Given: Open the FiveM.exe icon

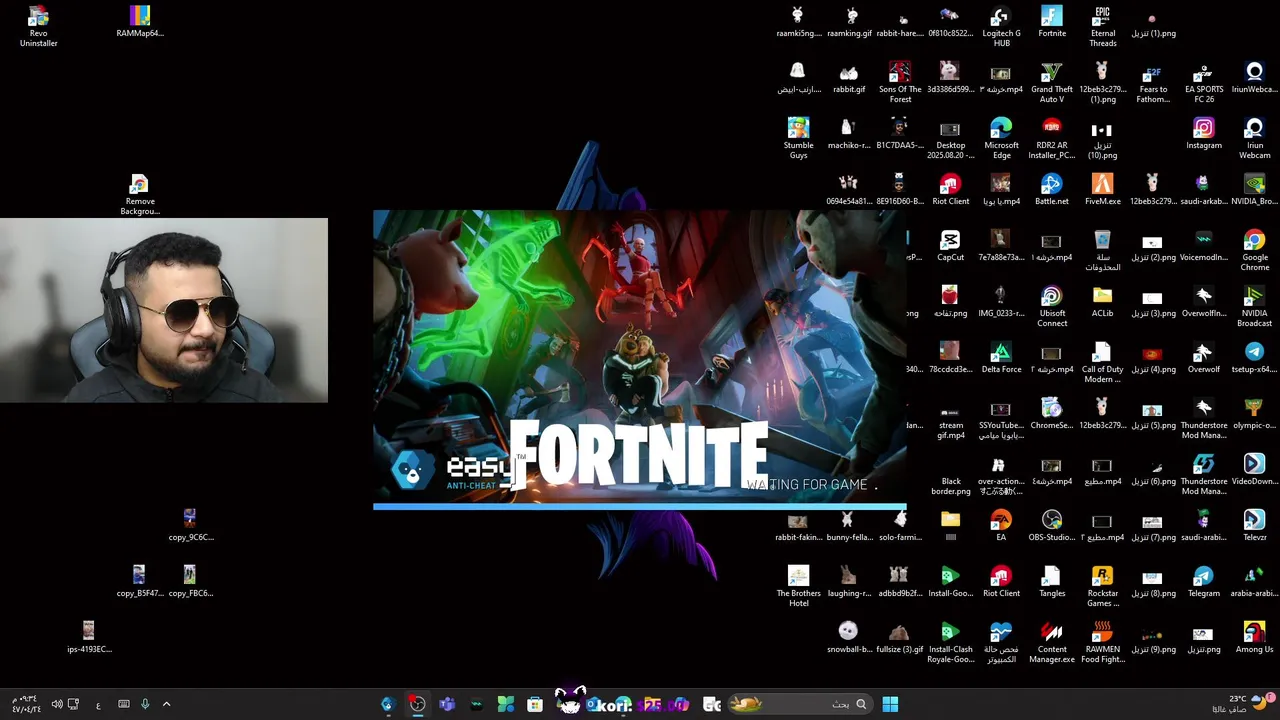Looking at the screenshot, I should [1103, 190].
